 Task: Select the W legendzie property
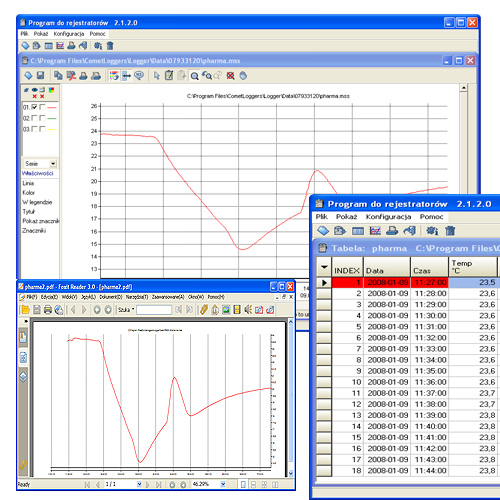click(x=37, y=202)
